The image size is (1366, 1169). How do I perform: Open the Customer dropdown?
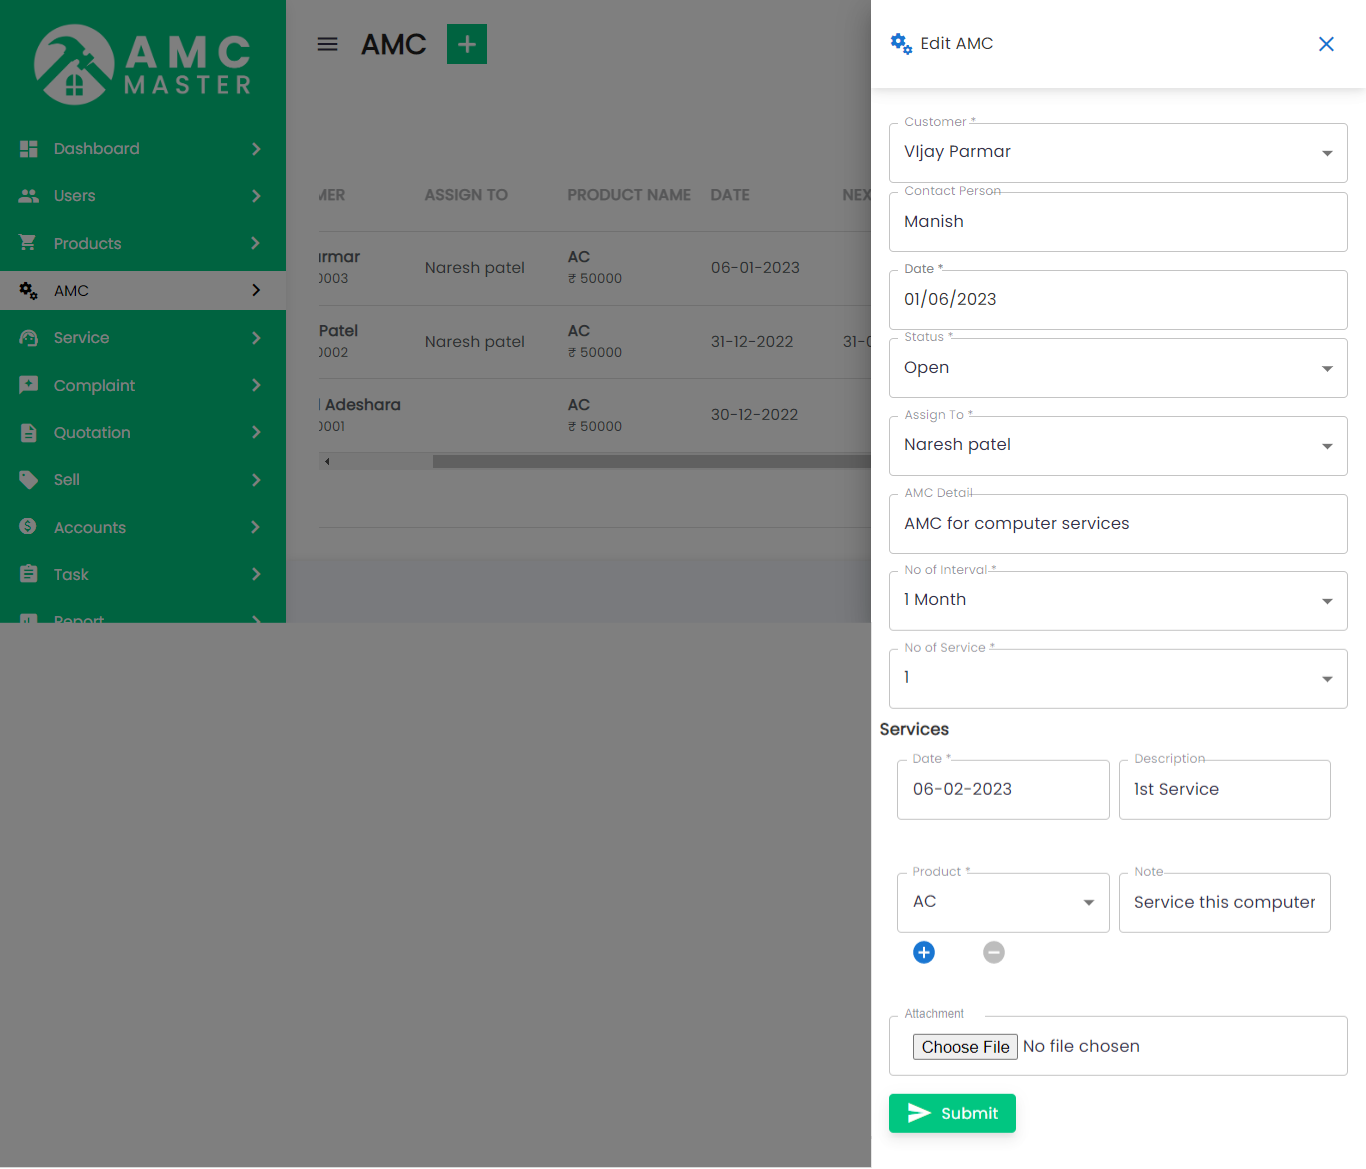[x=1117, y=153]
